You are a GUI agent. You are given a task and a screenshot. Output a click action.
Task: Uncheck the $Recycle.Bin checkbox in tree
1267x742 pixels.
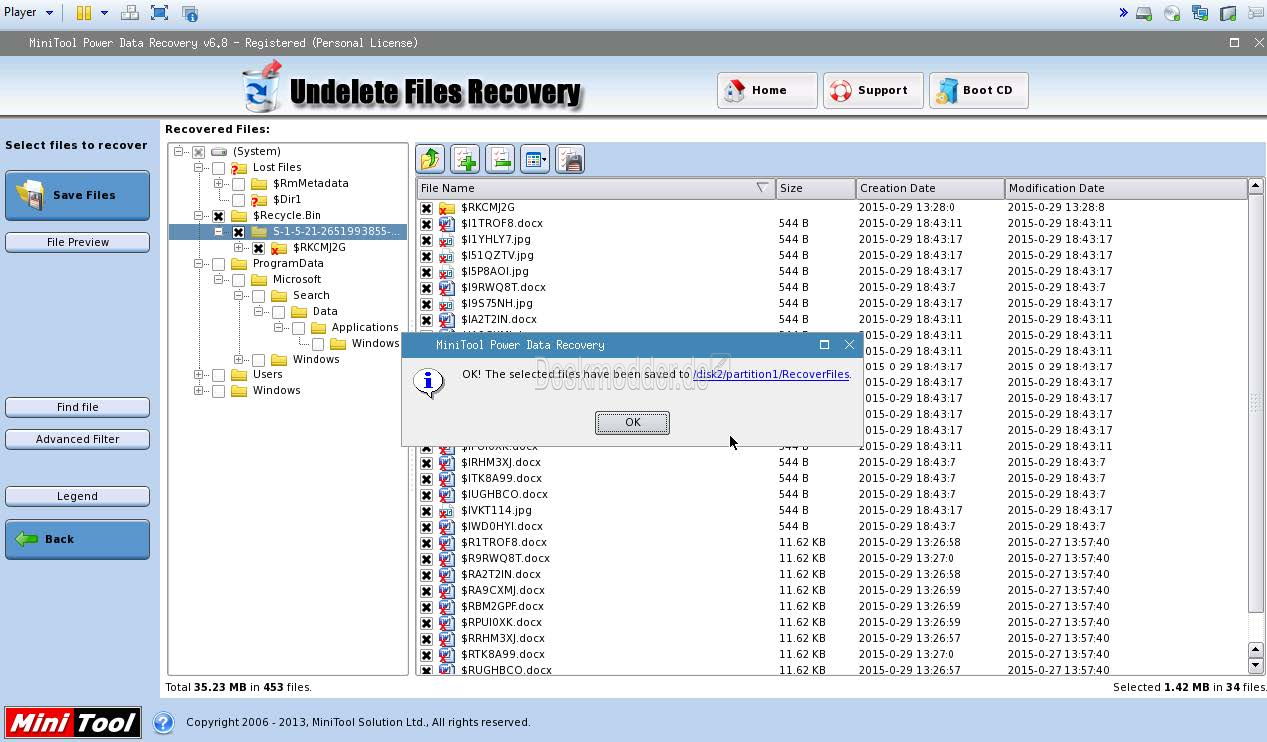(x=218, y=216)
